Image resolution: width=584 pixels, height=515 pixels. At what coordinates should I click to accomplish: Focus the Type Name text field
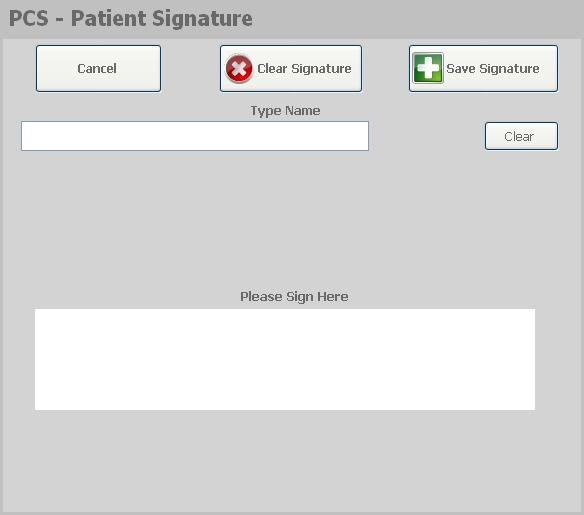pyautogui.click(x=195, y=136)
